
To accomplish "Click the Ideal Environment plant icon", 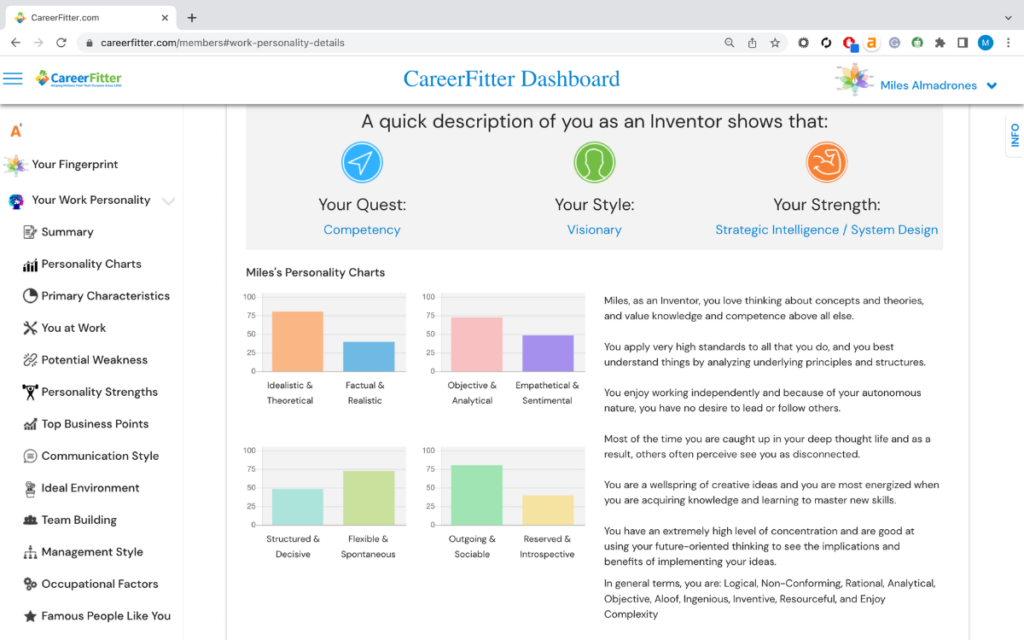I will 30,488.
